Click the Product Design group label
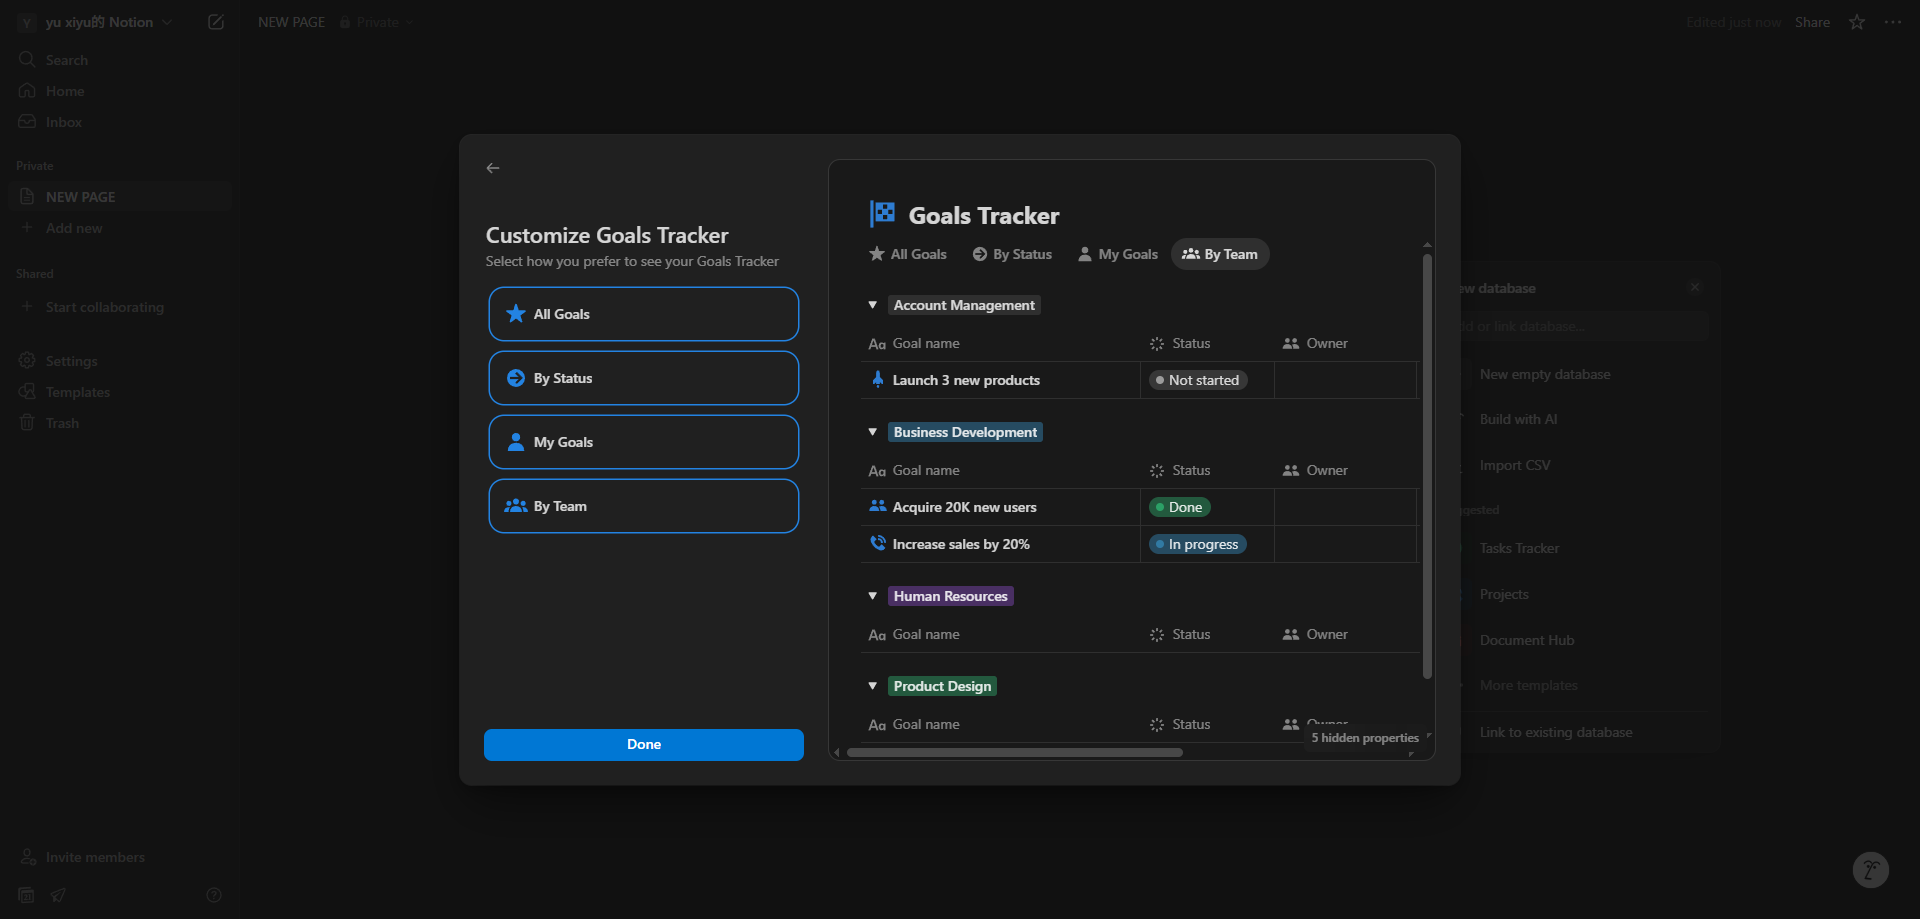The height and width of the screenshot is (919, 1920). click(x=942, y=686)
